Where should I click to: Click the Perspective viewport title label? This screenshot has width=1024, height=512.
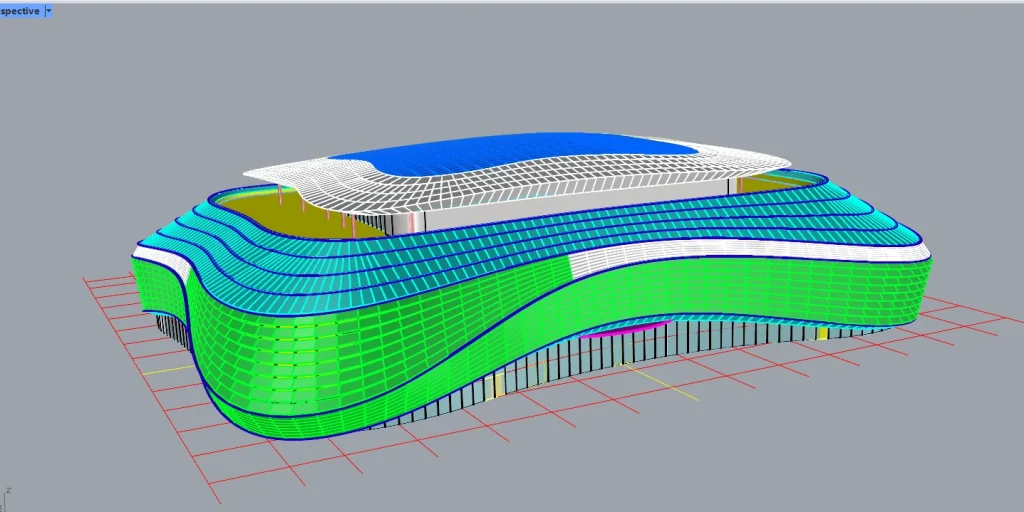click(x=20, y=11)
